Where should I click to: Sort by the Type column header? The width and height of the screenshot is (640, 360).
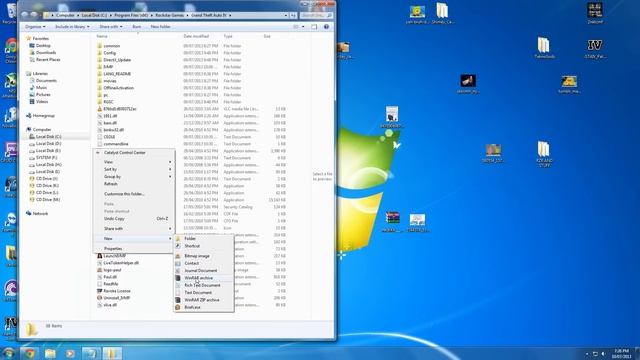228,36
